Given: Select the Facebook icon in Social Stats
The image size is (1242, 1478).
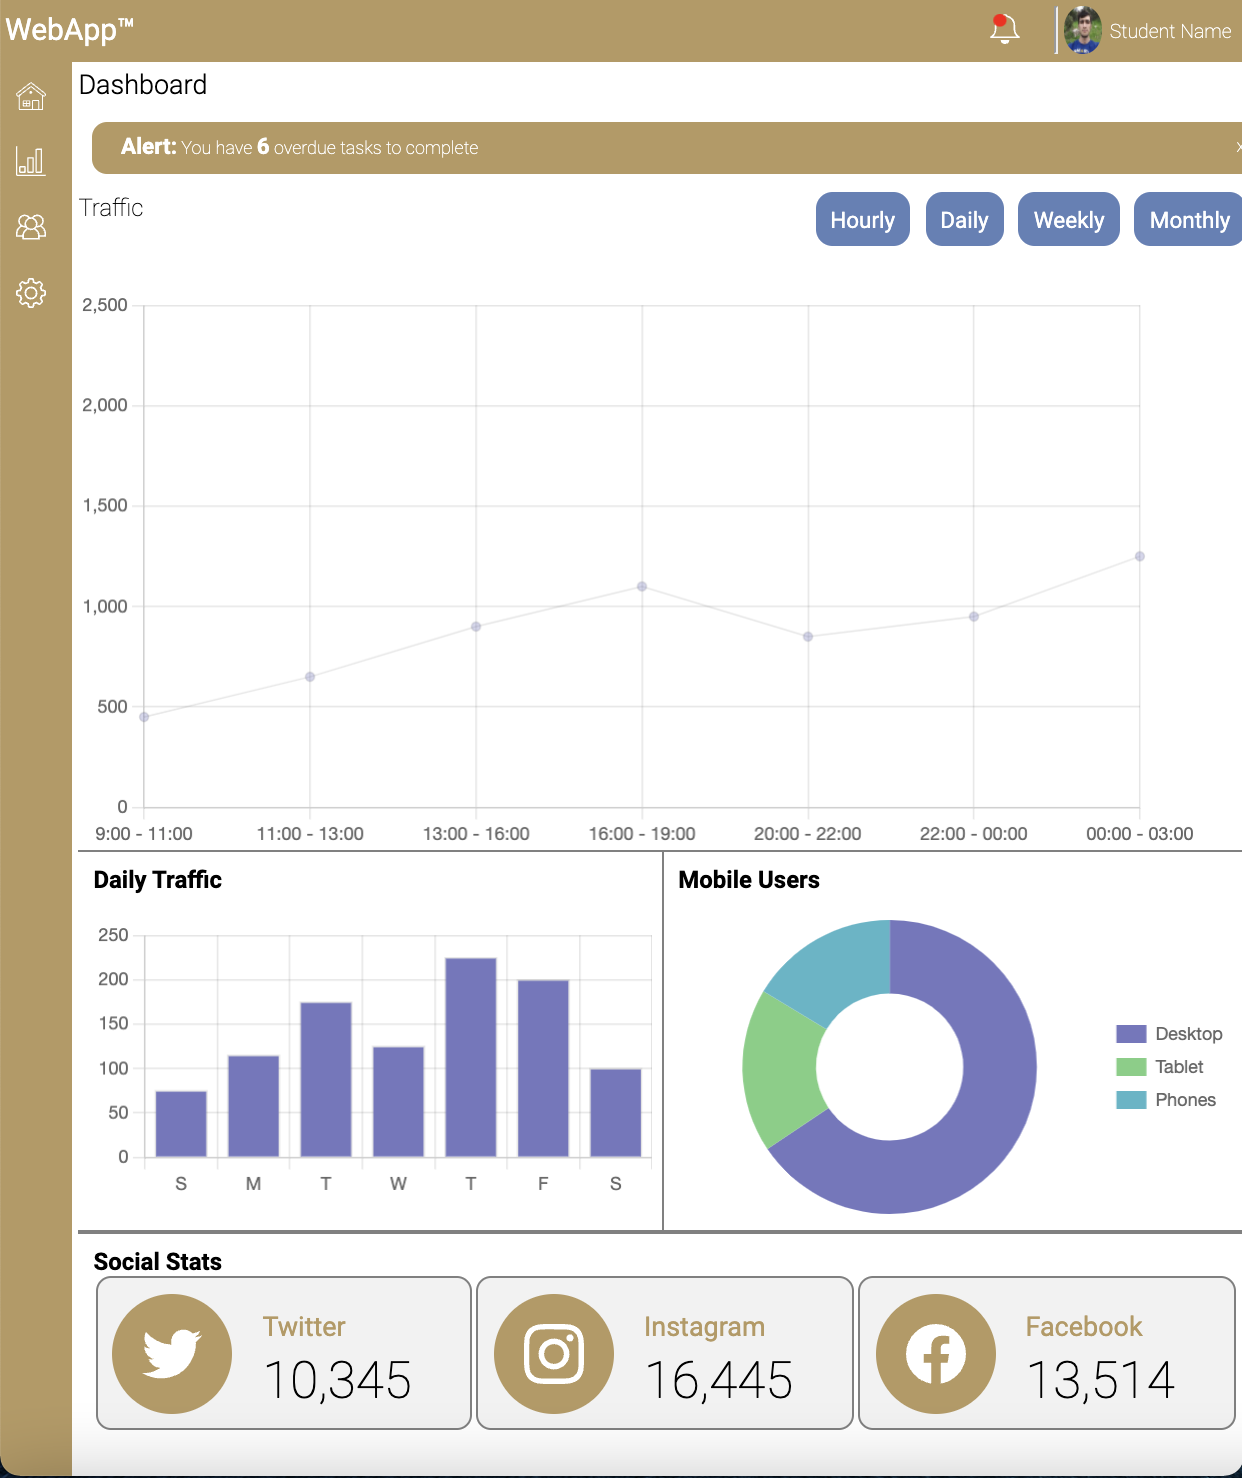Looking at the screenshot, I should pos(935,1353).
